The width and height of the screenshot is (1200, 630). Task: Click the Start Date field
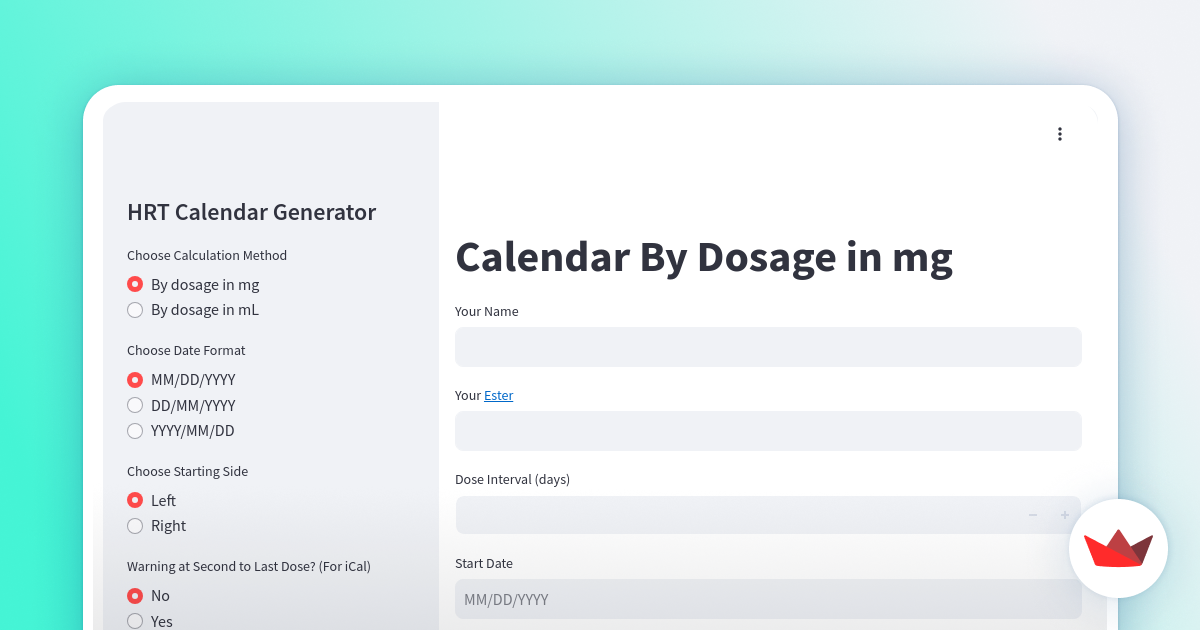[768, 599]
